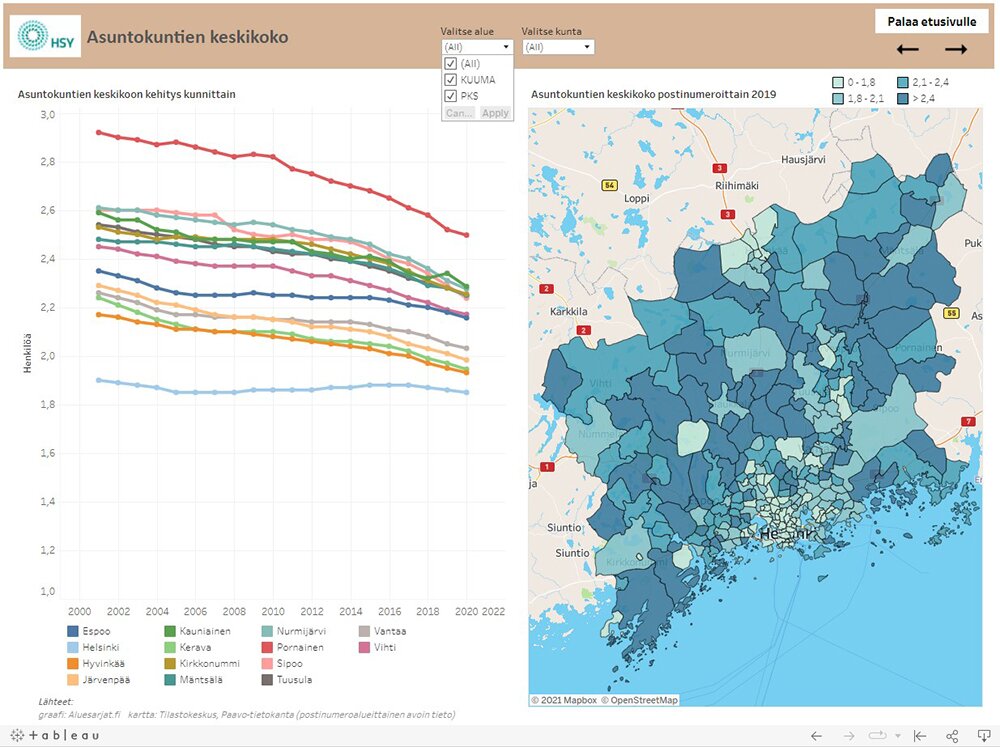Image resolution: width=1000 pixels, height=747 pixels.
Task: Toggle the KUUMA checkbox
Action: point(451,80)
